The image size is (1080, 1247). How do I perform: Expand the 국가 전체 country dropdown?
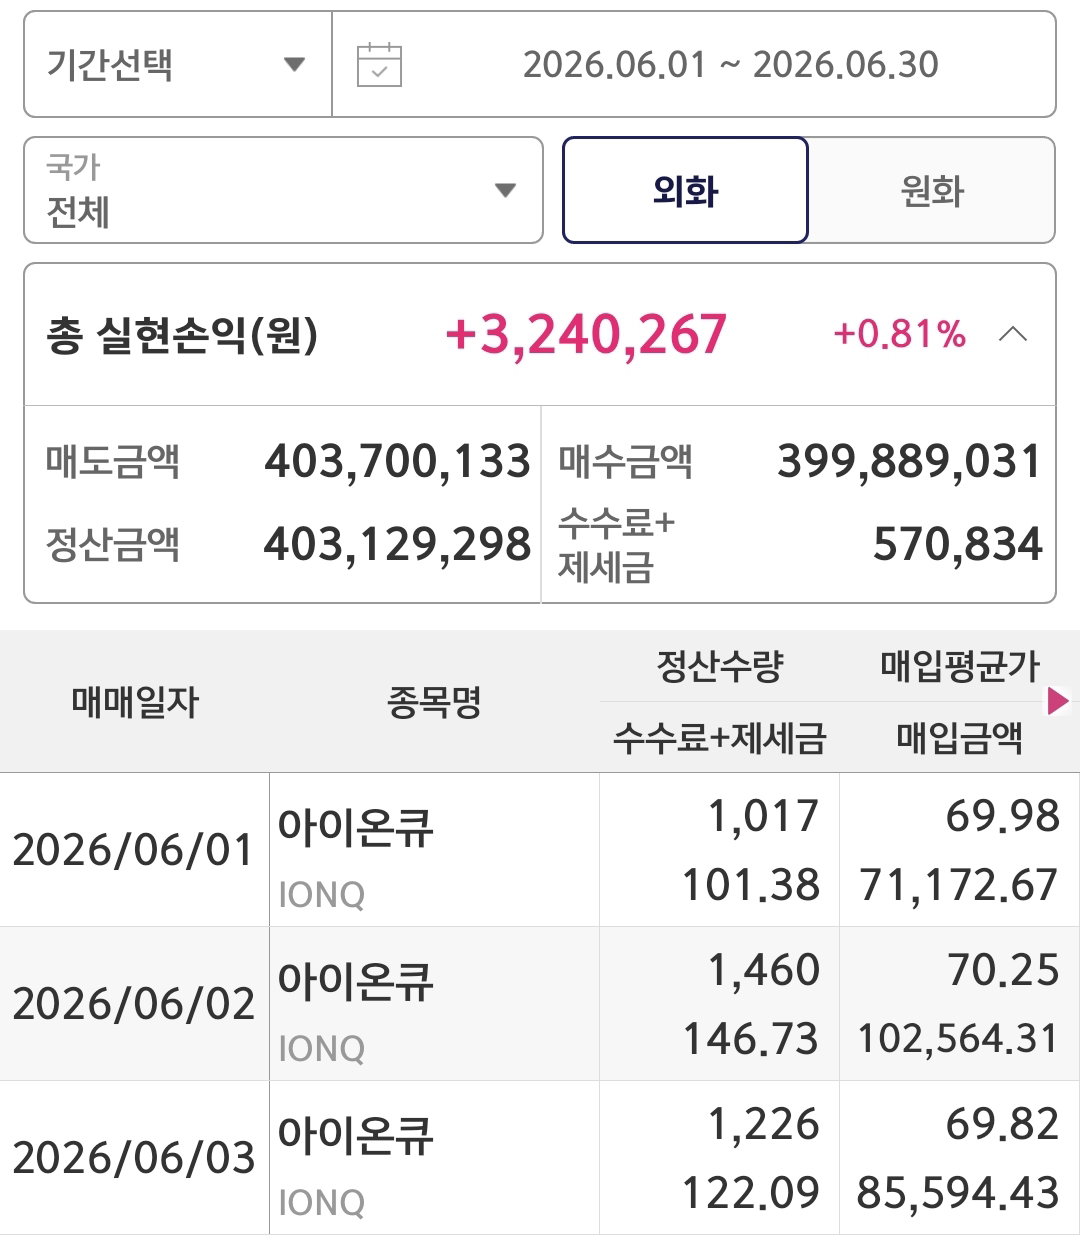[x=283, y=190]
